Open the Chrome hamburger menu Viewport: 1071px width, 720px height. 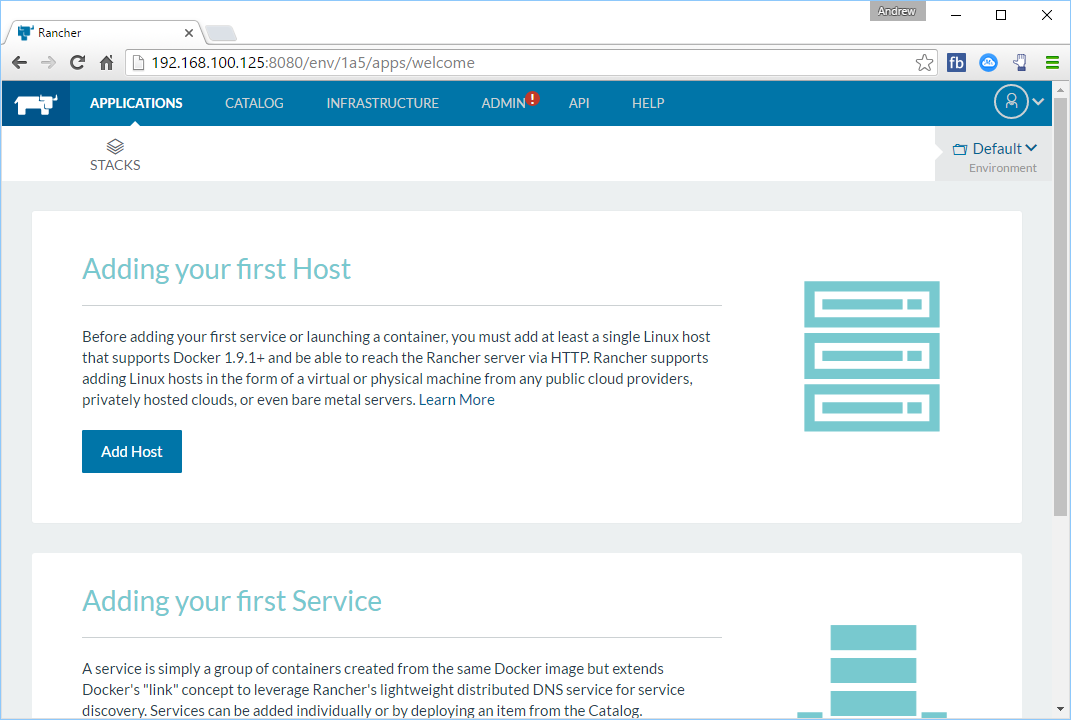tap(1052, 63)
